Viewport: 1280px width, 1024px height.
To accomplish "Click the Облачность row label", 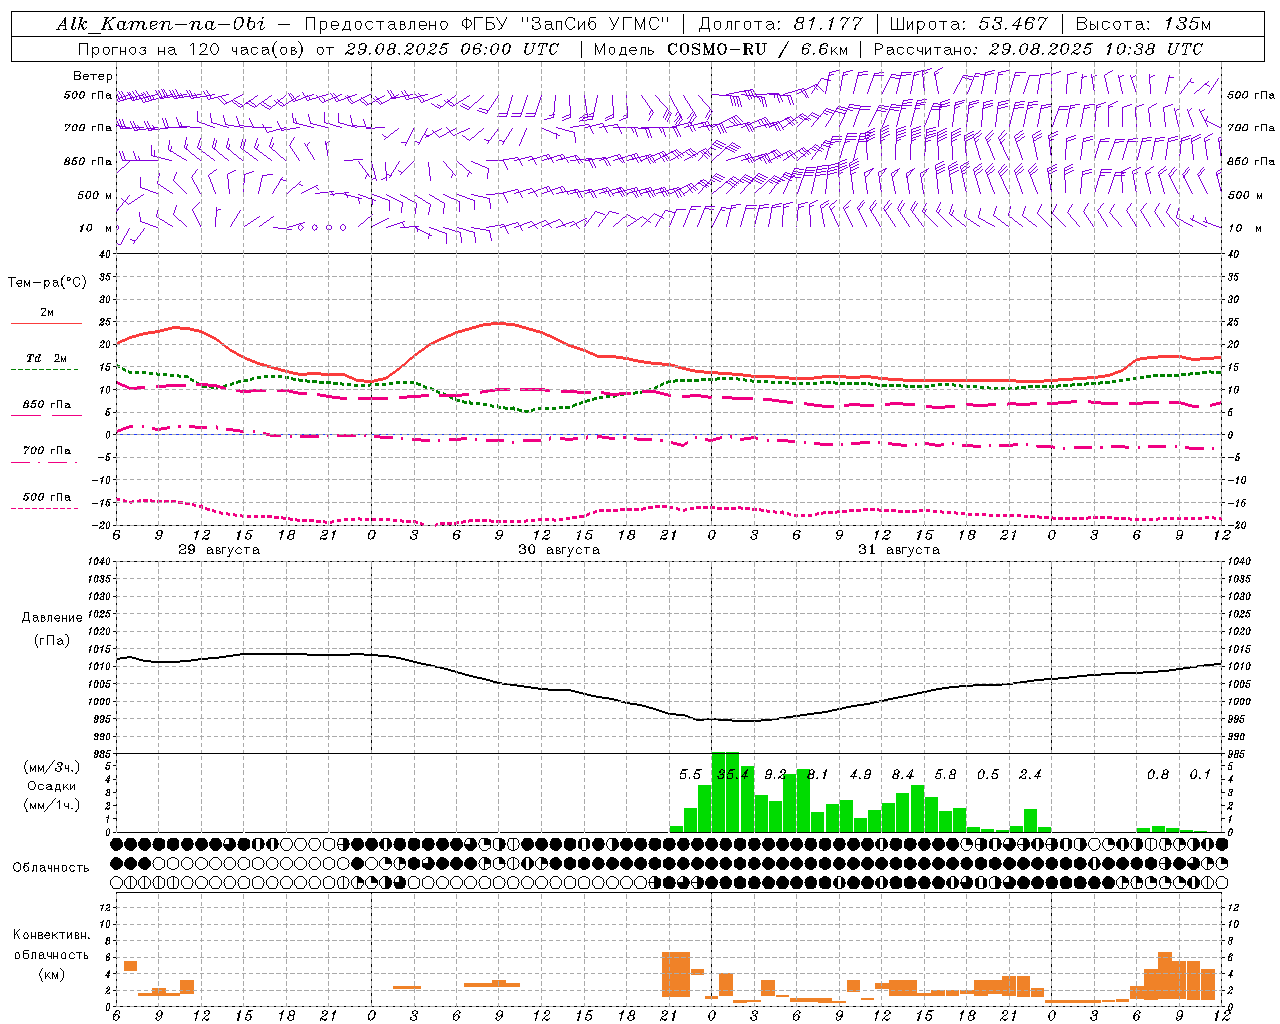I will (51, 867).
